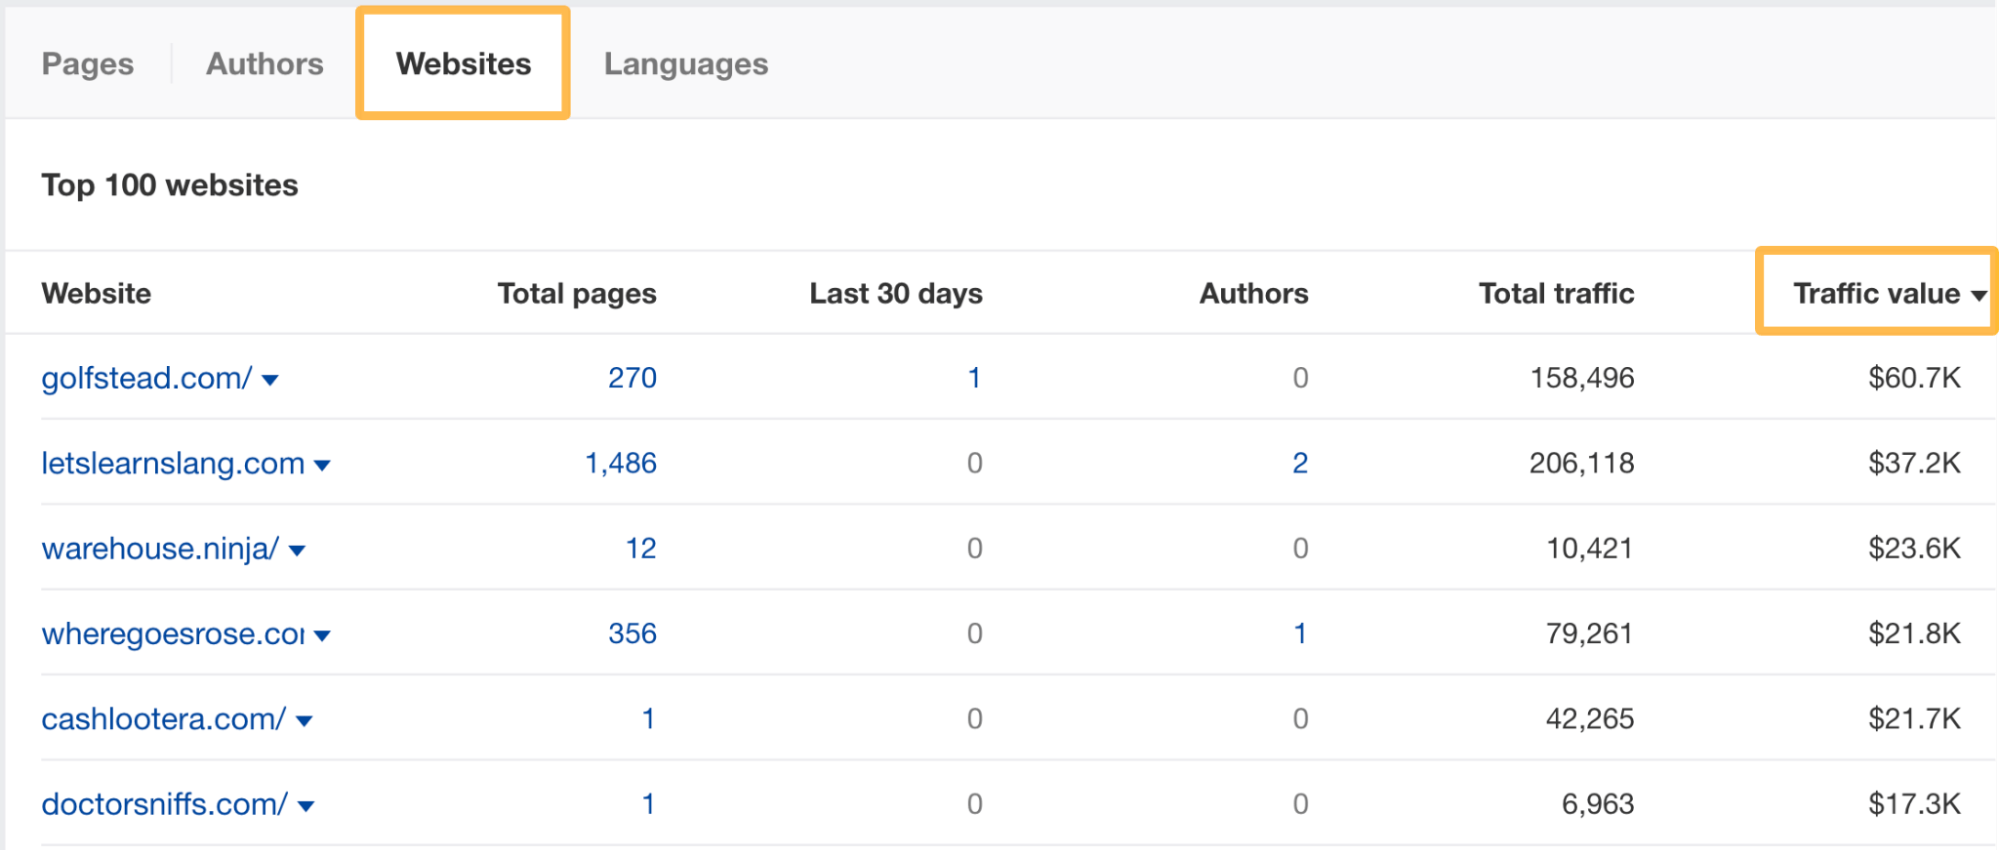The image size is (1999, 851).
Task: Click 270 total pages for golfstead.com
Action: 632,378
